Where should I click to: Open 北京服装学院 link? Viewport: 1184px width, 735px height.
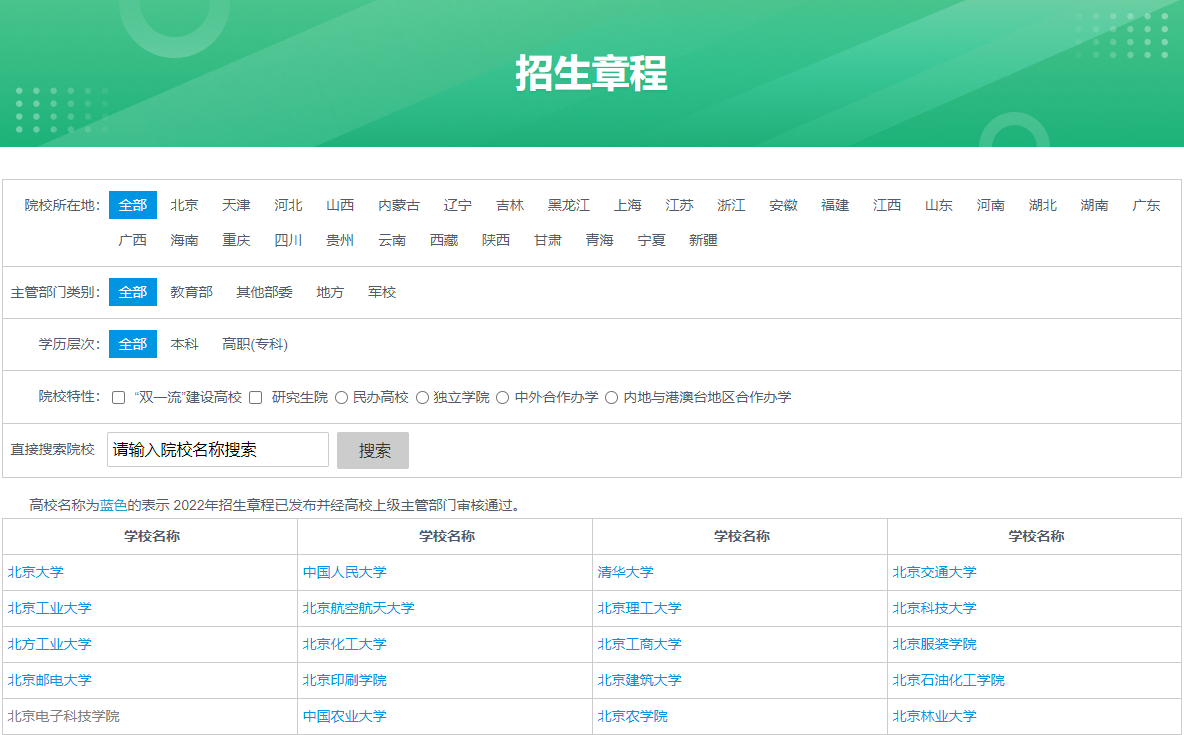935,644
